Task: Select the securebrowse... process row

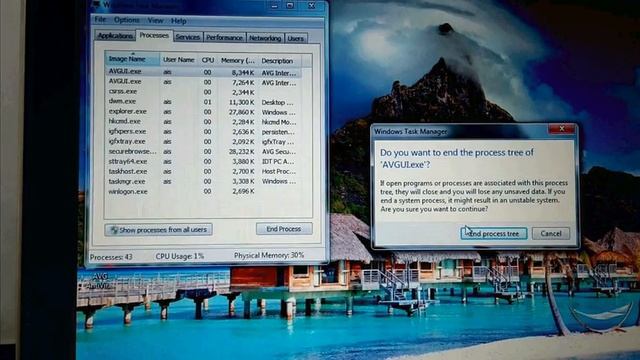Action: (x=203, y=151)
